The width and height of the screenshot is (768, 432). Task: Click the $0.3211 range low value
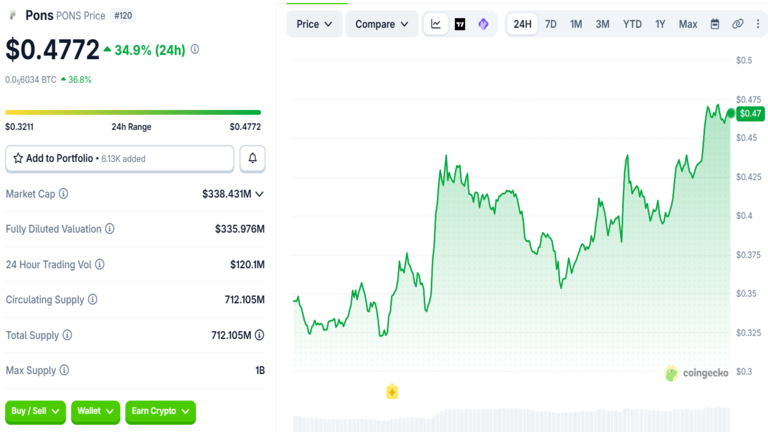[x=20, y=127]
